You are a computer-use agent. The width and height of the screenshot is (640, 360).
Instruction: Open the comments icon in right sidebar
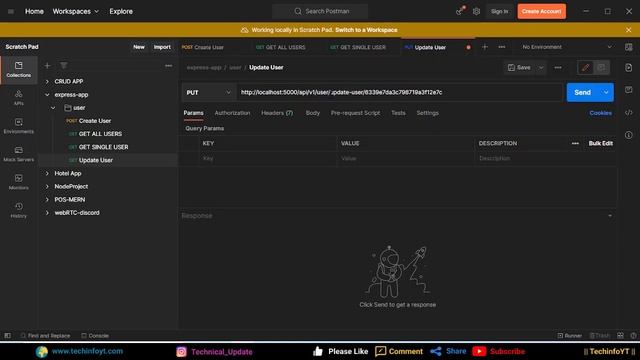pos(629,90)
